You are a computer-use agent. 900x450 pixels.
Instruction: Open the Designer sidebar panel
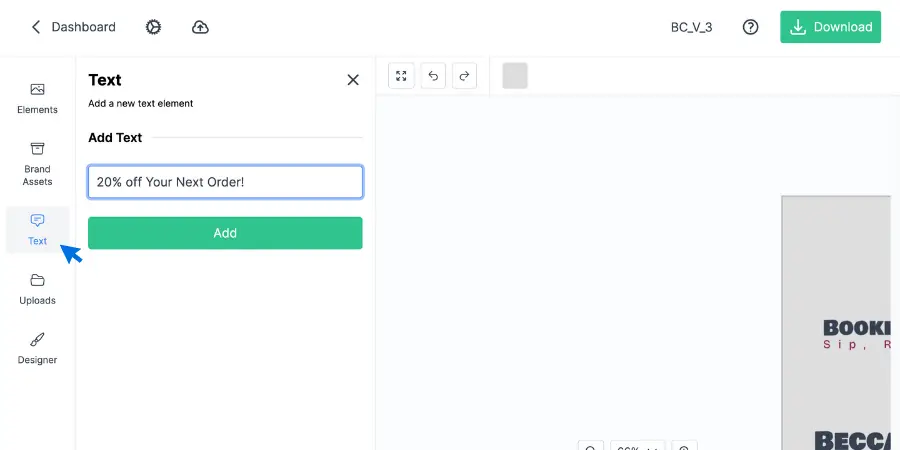click(37, 349)
